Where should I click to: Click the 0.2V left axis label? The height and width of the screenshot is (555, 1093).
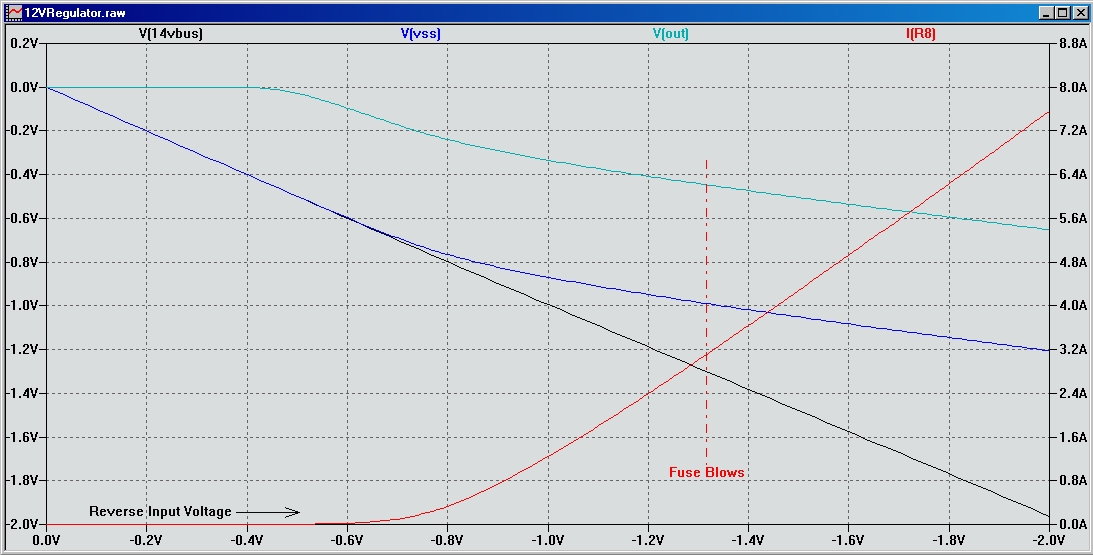(24, 43)
